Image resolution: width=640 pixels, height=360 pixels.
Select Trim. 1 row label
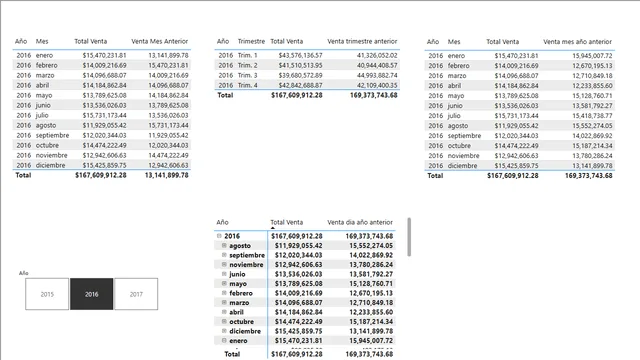[247, 55]
